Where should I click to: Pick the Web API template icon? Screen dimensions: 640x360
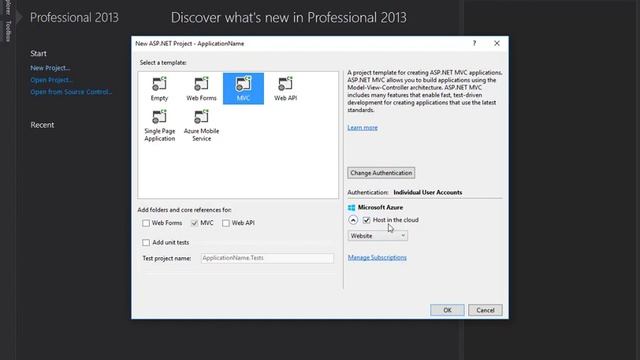[285, 84]
